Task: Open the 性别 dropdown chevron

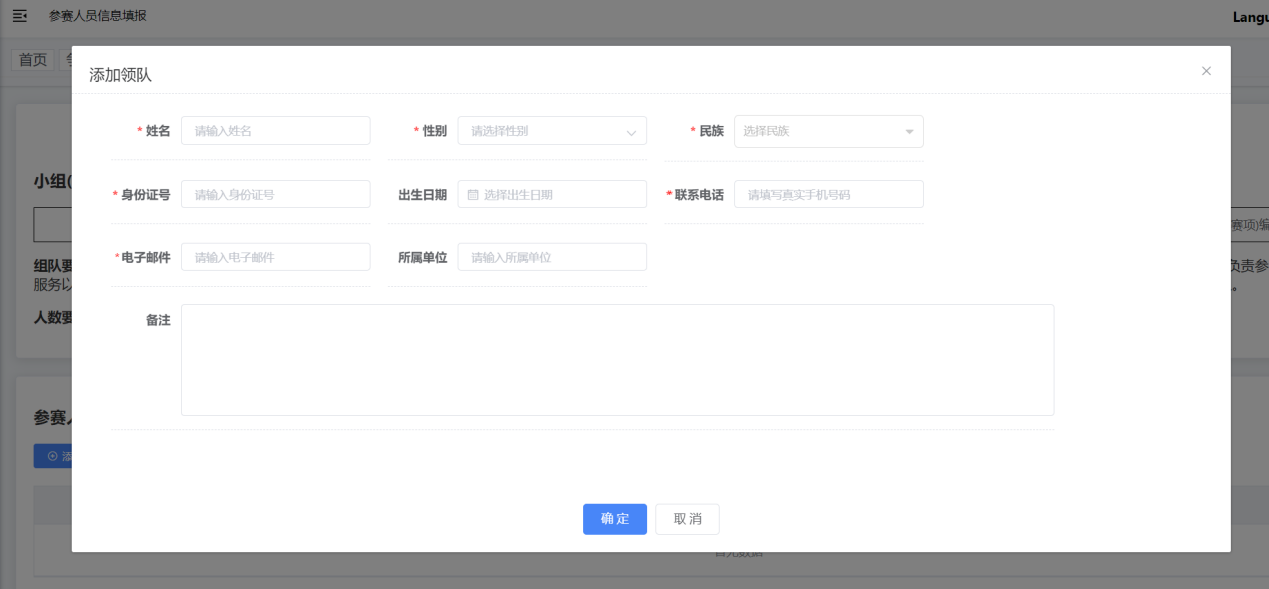Action: coord(631,132)
